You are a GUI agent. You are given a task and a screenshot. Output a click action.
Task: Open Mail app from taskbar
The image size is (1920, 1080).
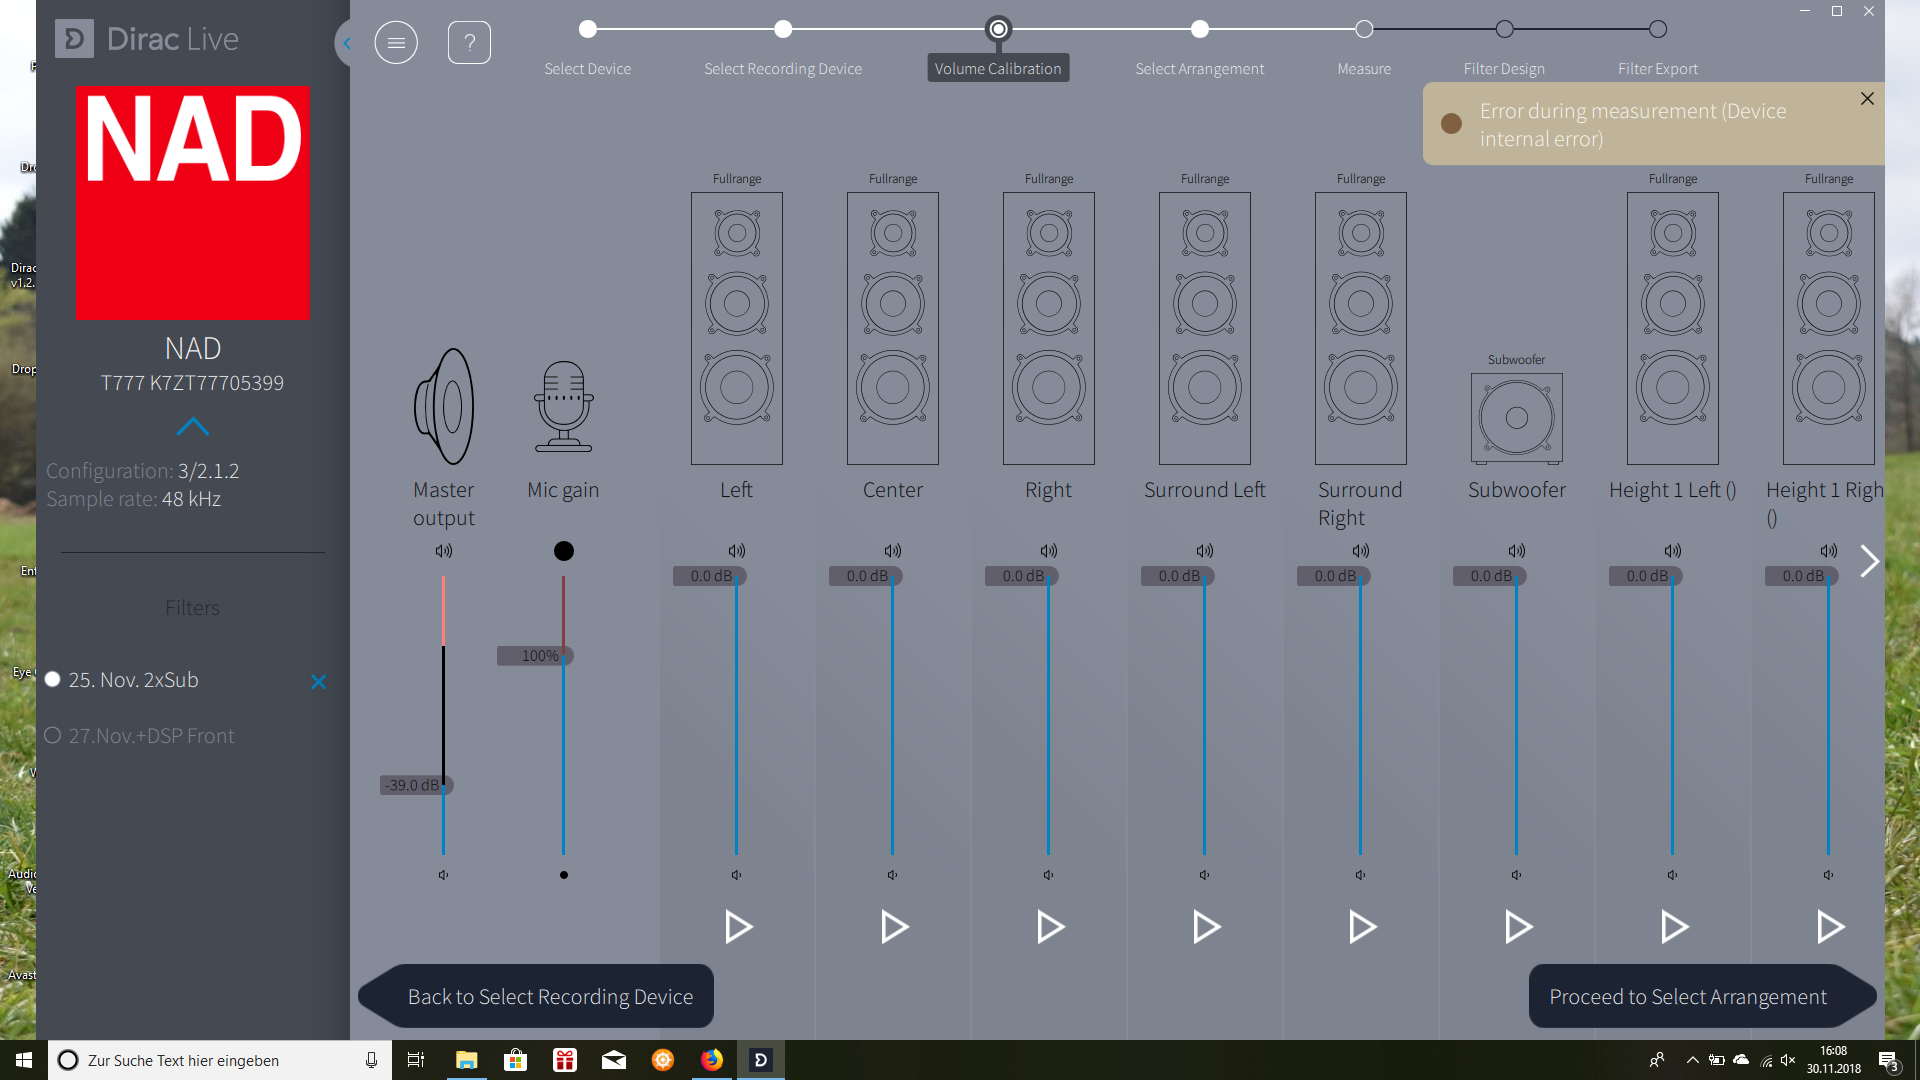coord(614,1060)
